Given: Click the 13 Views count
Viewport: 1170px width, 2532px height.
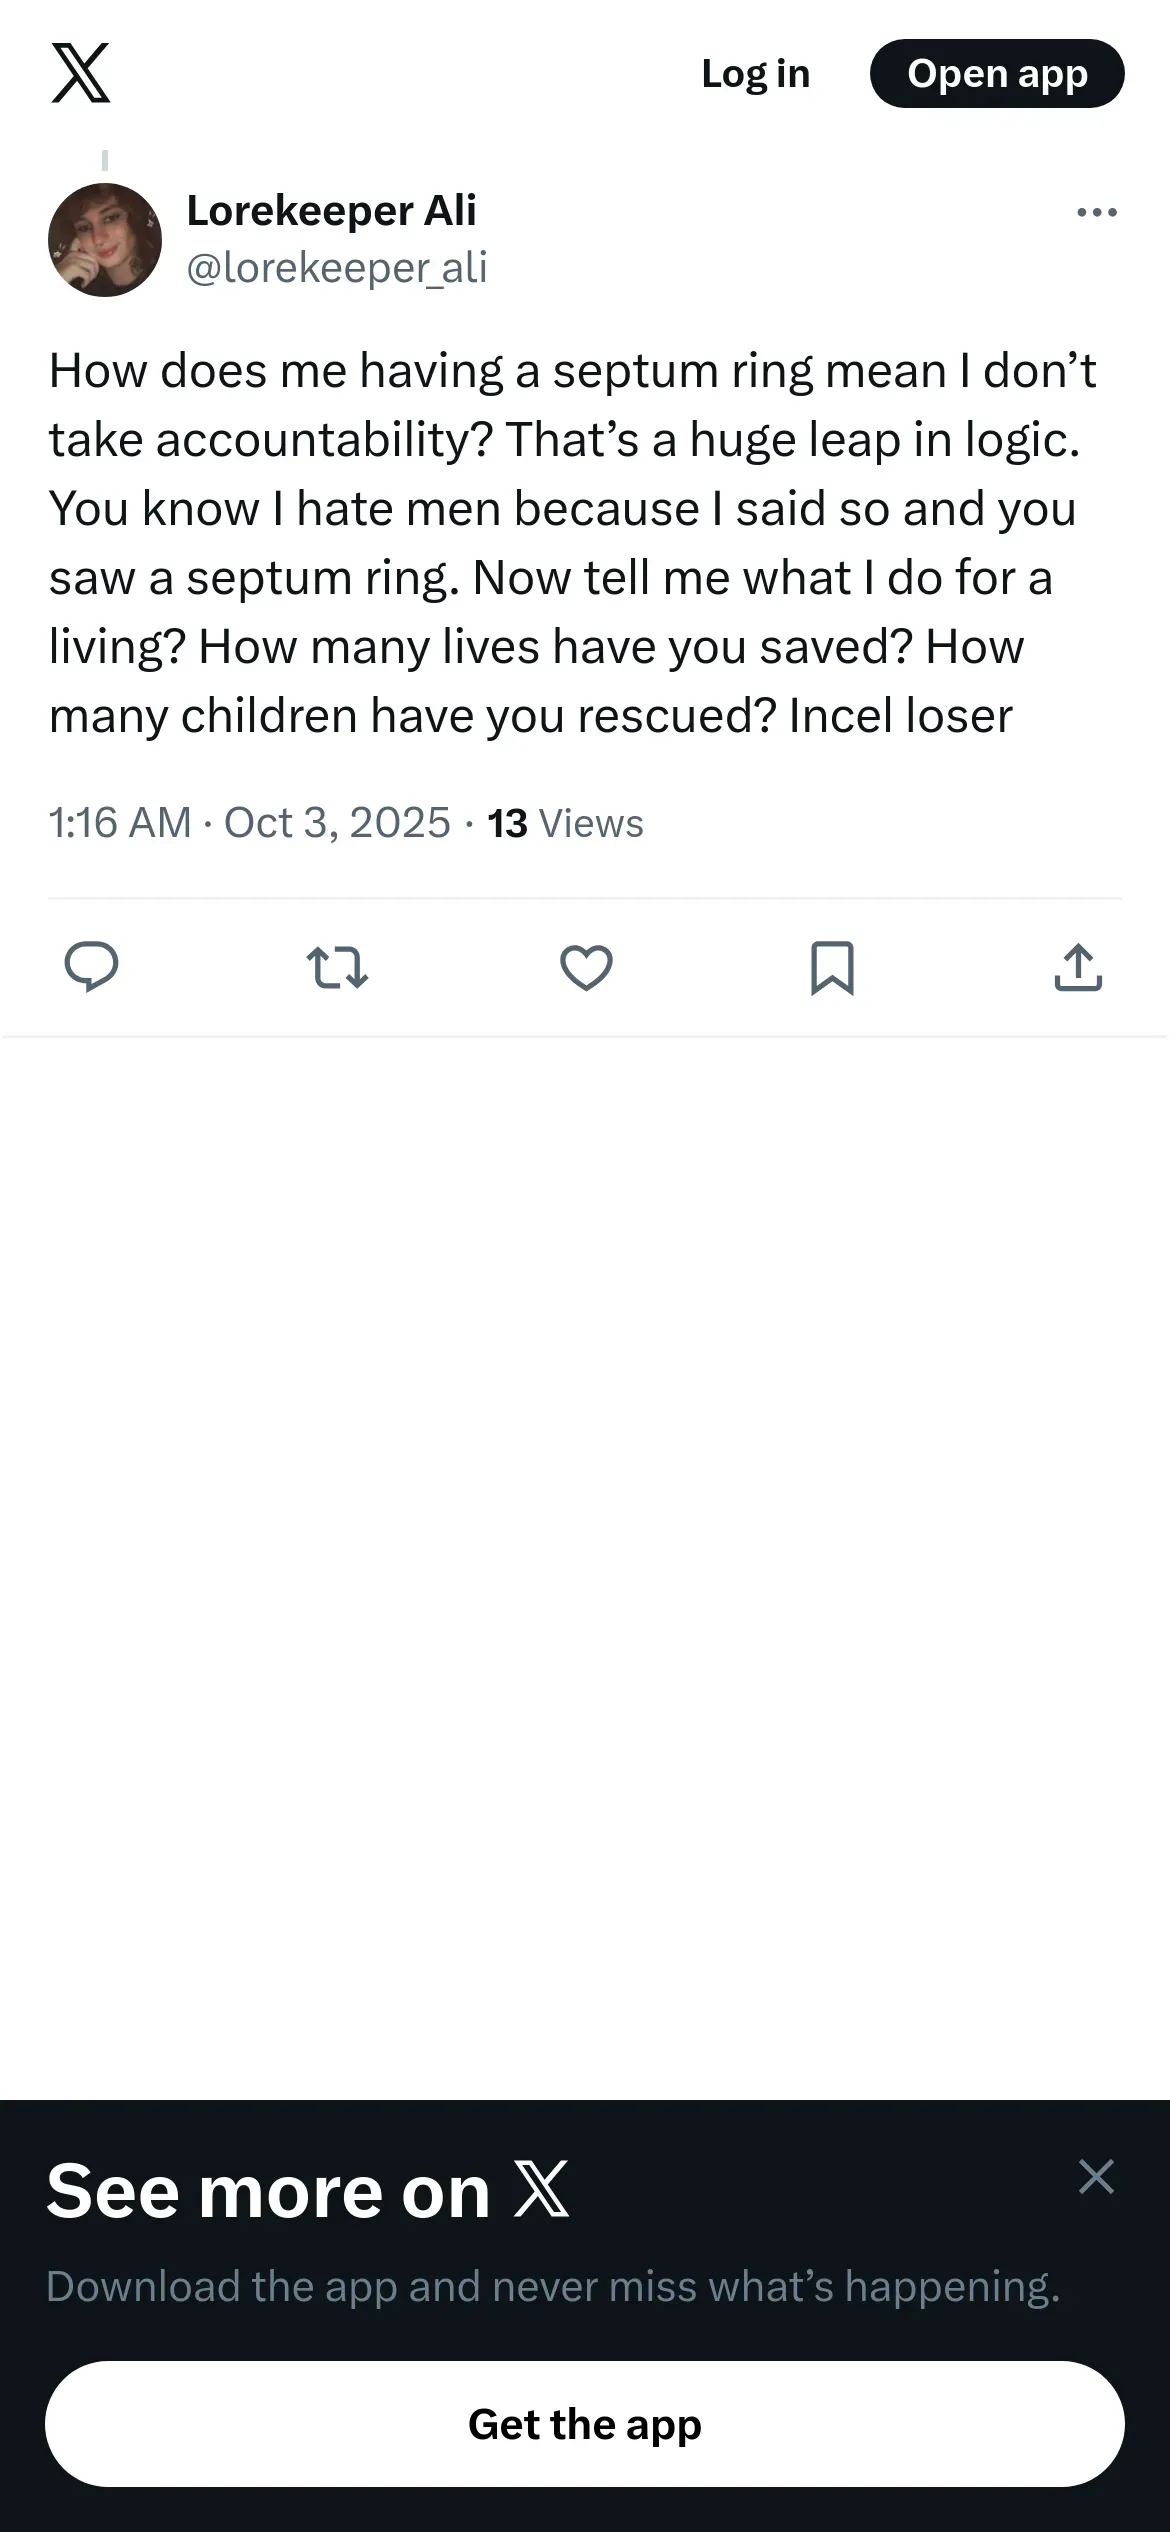Looking at the screenshot, I should coord(565,823).
